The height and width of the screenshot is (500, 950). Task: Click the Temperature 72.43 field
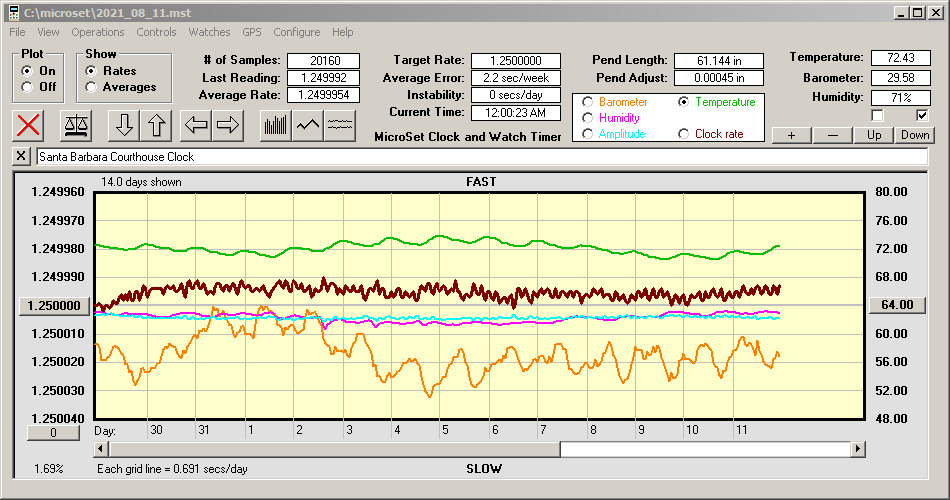(x=900, y=58)
